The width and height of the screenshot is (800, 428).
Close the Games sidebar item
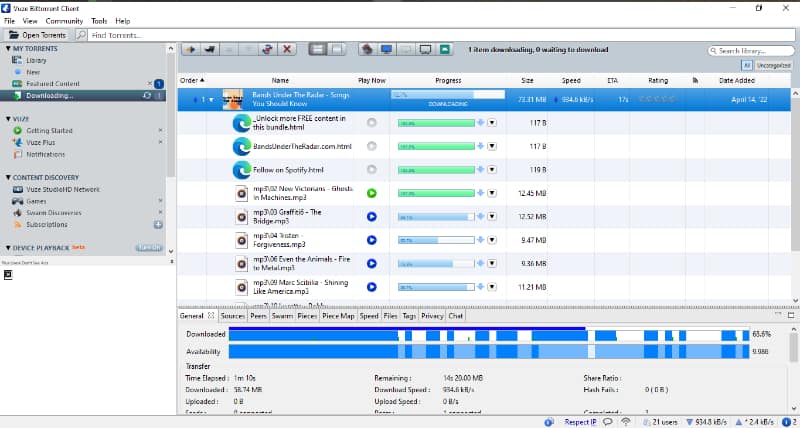(160, 201)
